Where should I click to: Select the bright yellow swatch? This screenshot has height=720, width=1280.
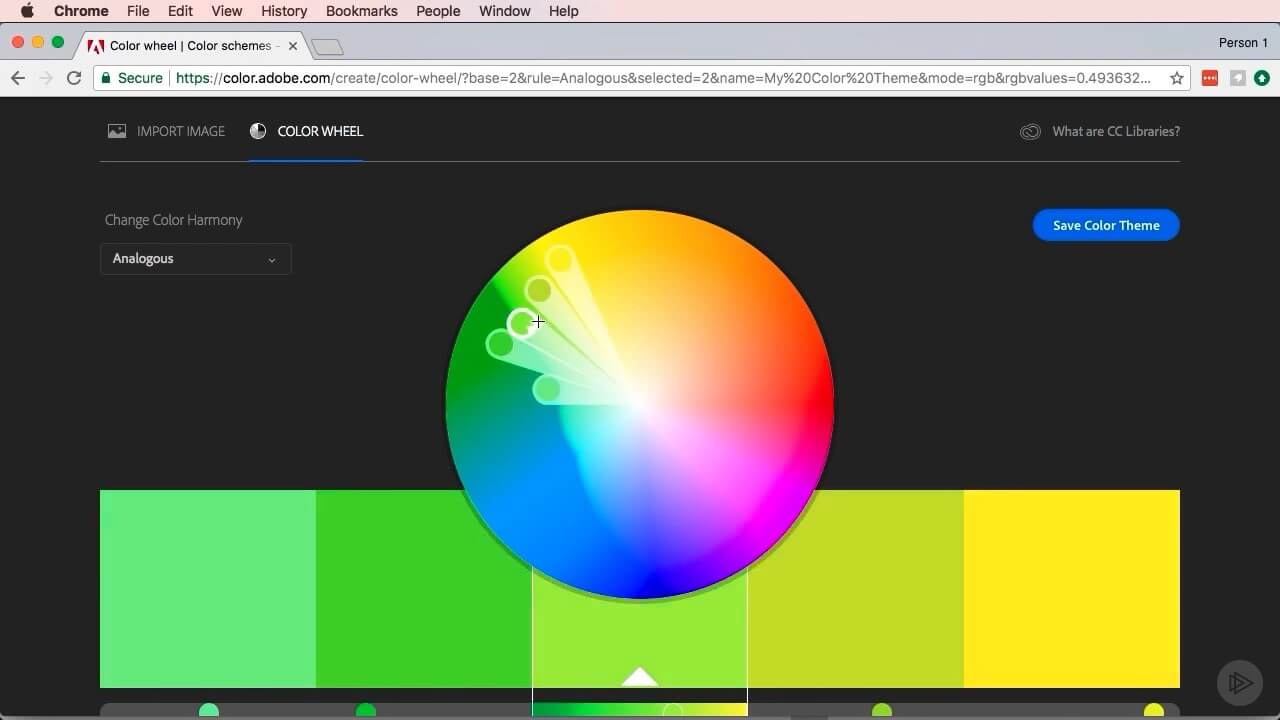click(1072, 589)
